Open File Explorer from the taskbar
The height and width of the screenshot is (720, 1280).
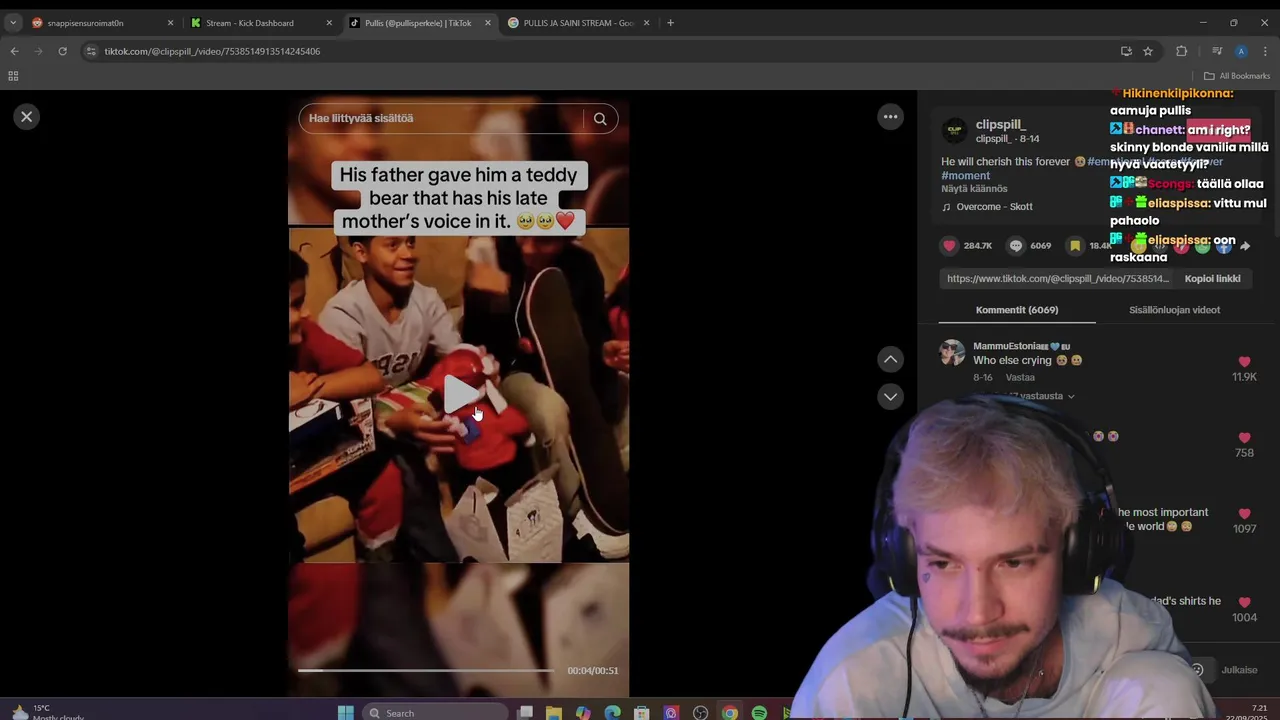(553, 712)
